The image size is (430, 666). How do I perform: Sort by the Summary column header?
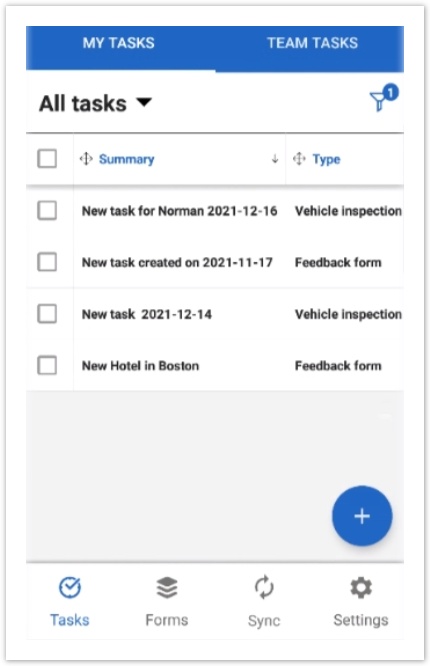coord(127,159)
